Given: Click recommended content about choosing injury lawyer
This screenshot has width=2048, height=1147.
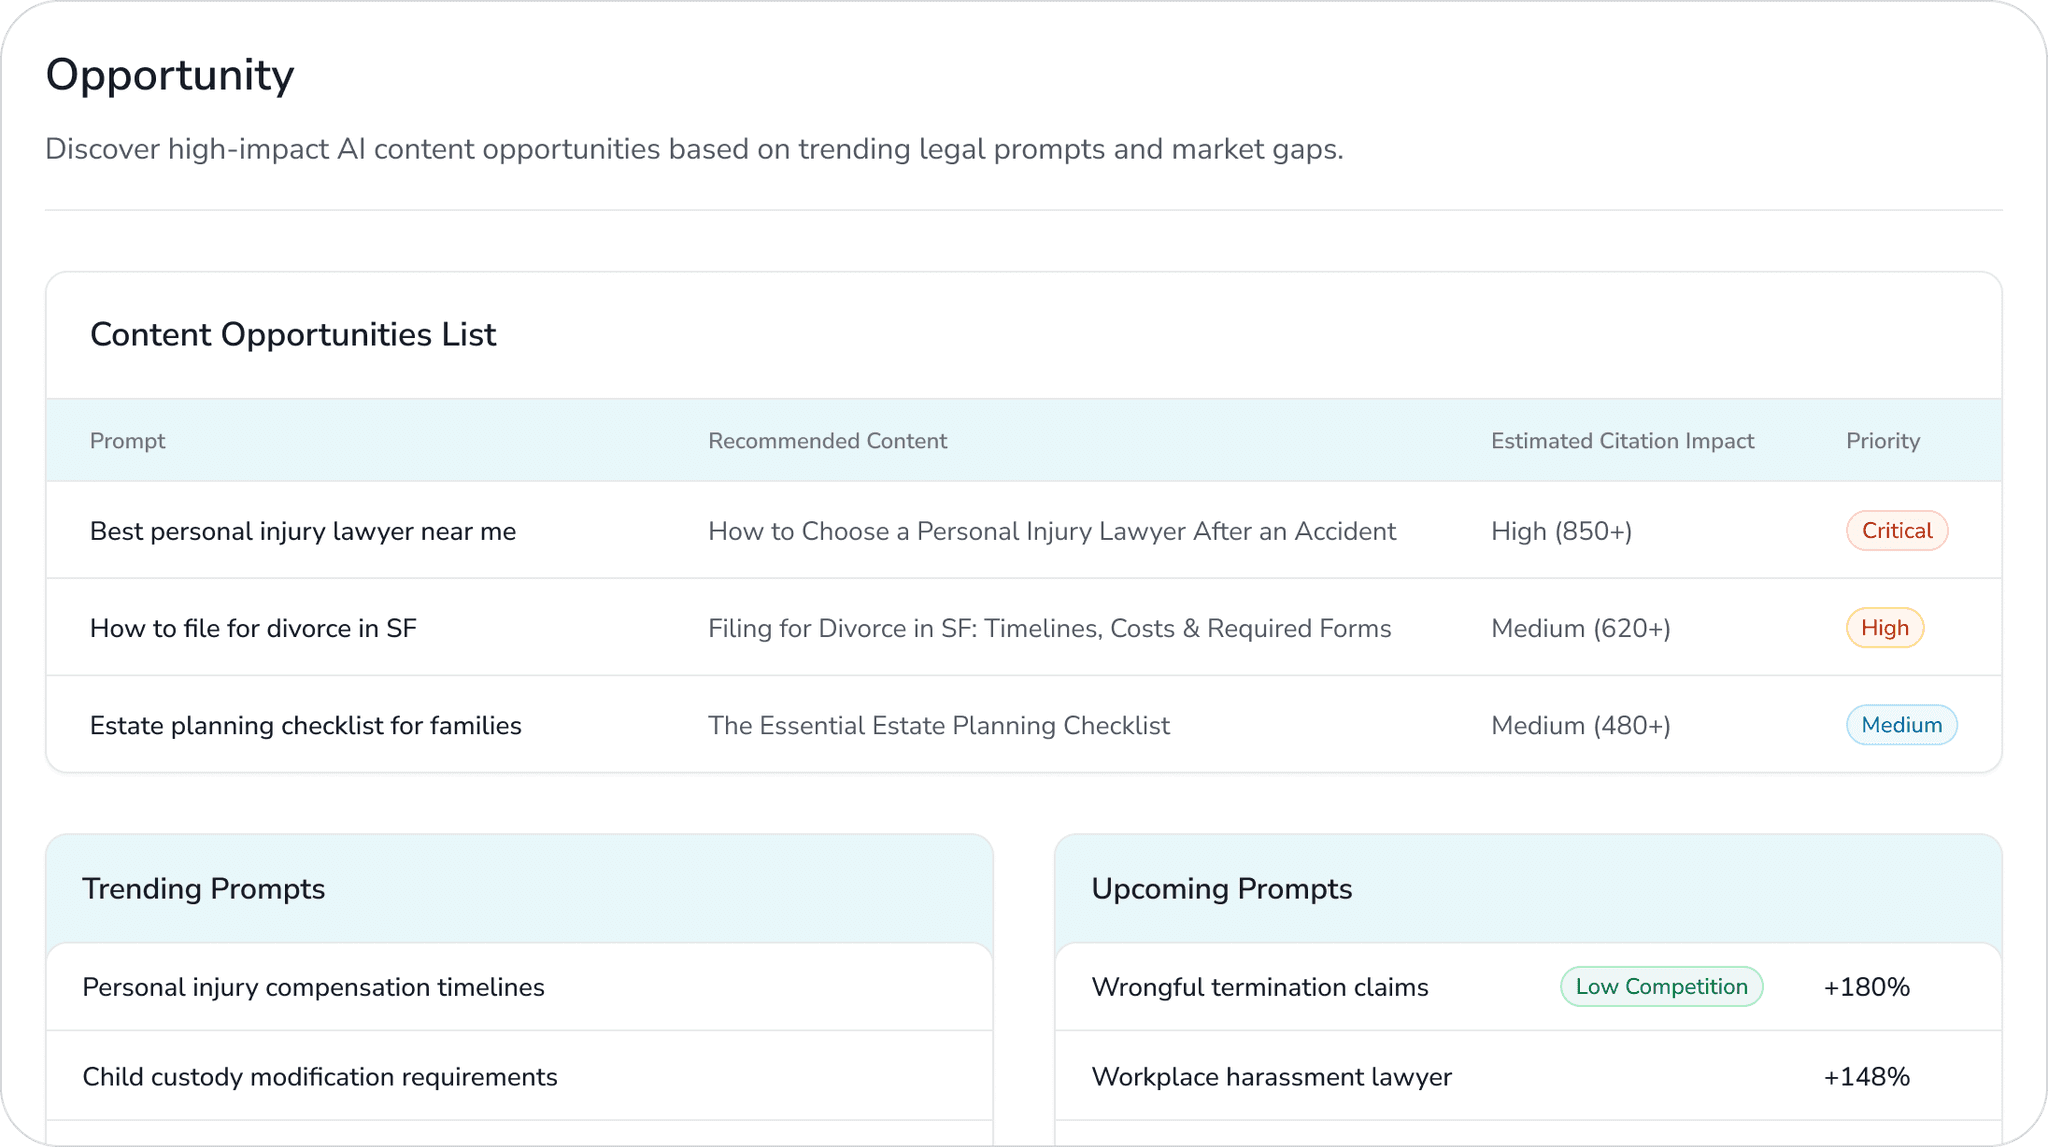Looking at the screenshot, I should pos(1052,531).
